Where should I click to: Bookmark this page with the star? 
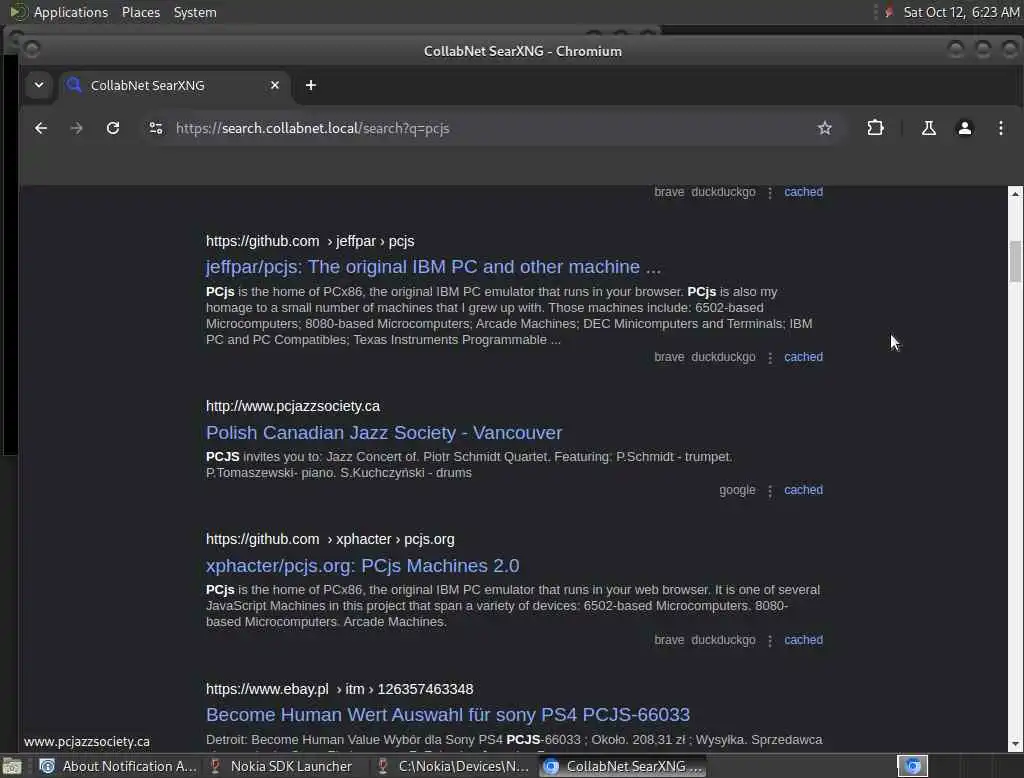click(825, 128)
